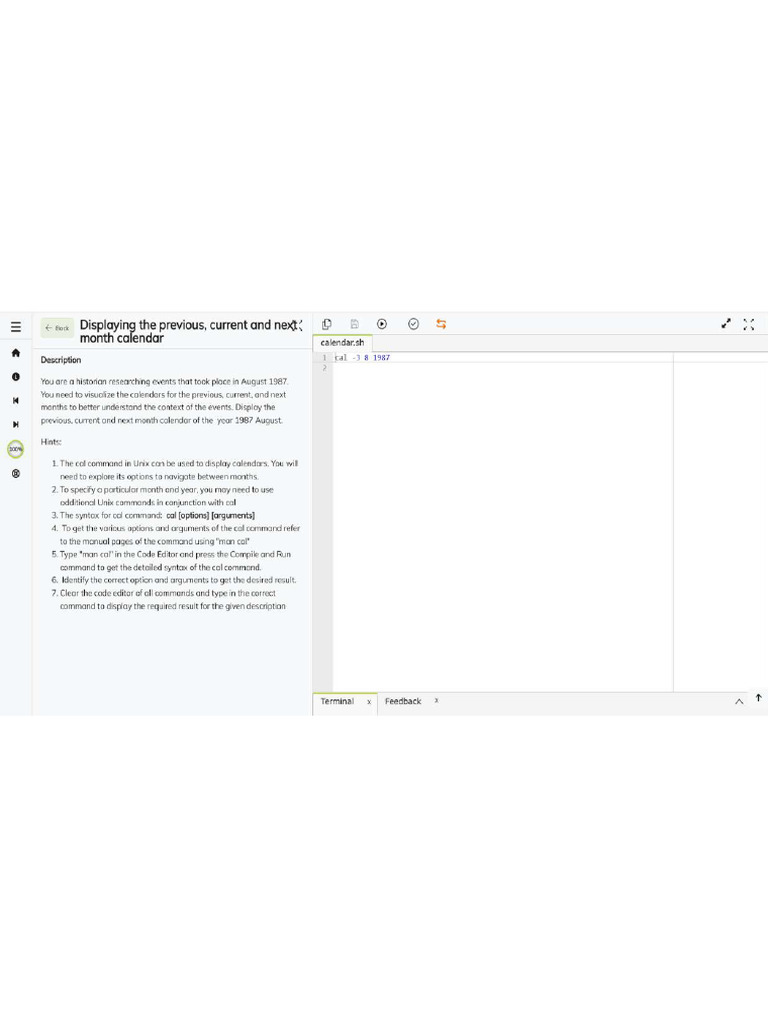Go back using the Back button

[57, 328]
